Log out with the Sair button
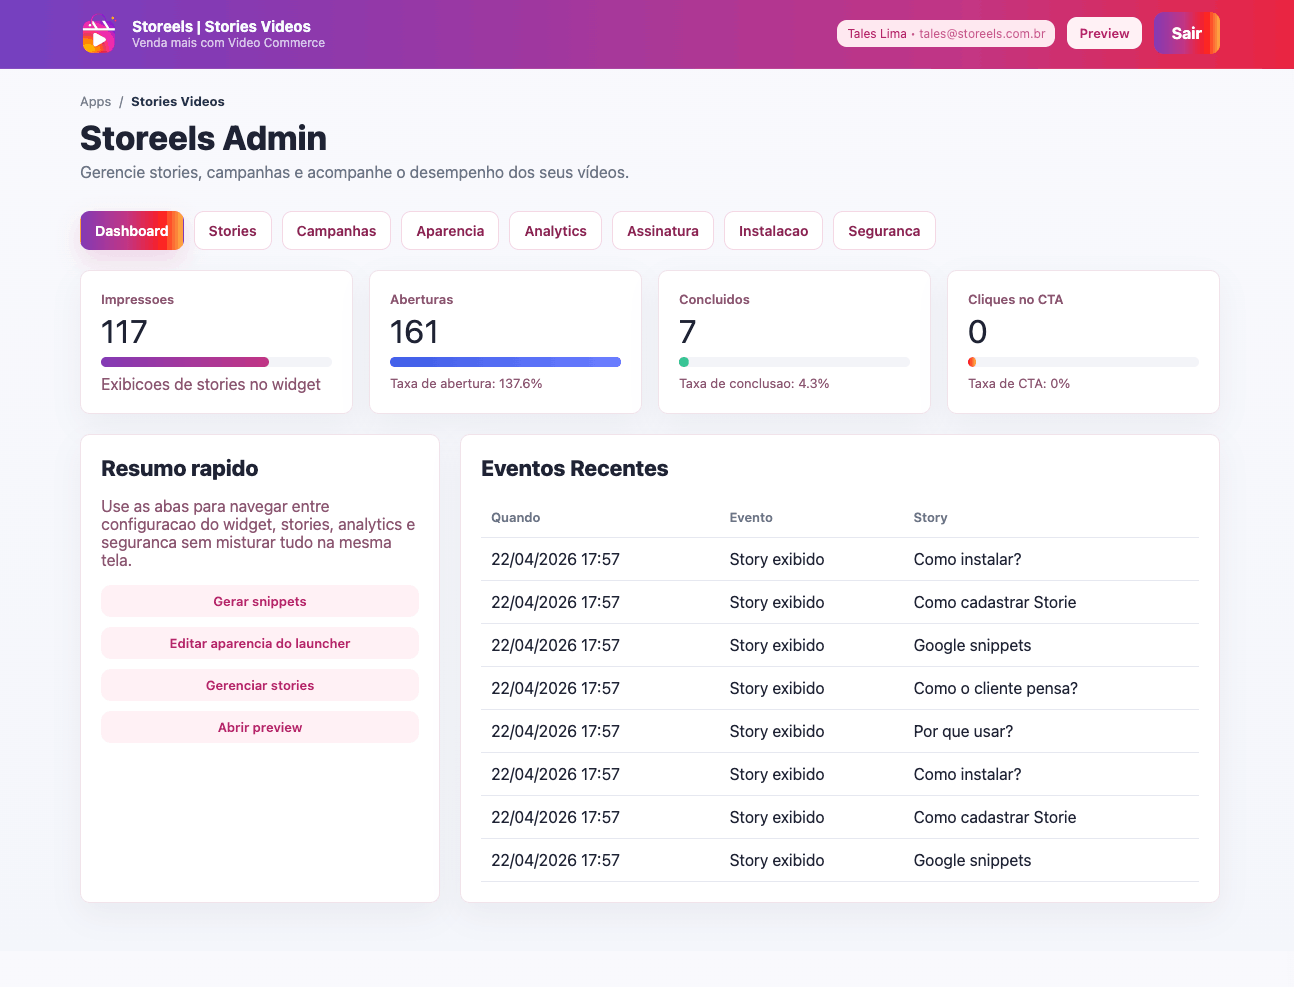The height and width of the screenshot is (987, 1294). coord(1186,33)
